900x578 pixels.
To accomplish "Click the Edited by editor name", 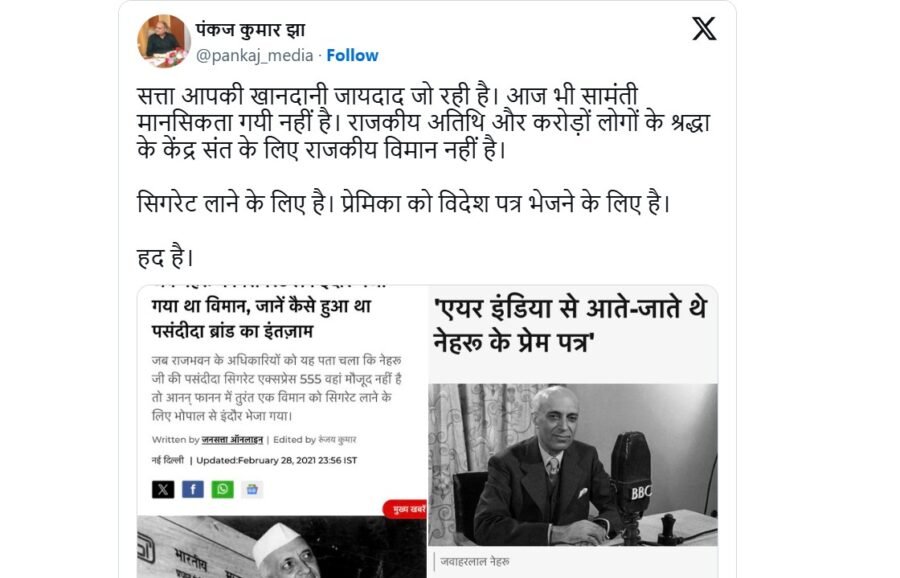I will [x=336, y=440].
